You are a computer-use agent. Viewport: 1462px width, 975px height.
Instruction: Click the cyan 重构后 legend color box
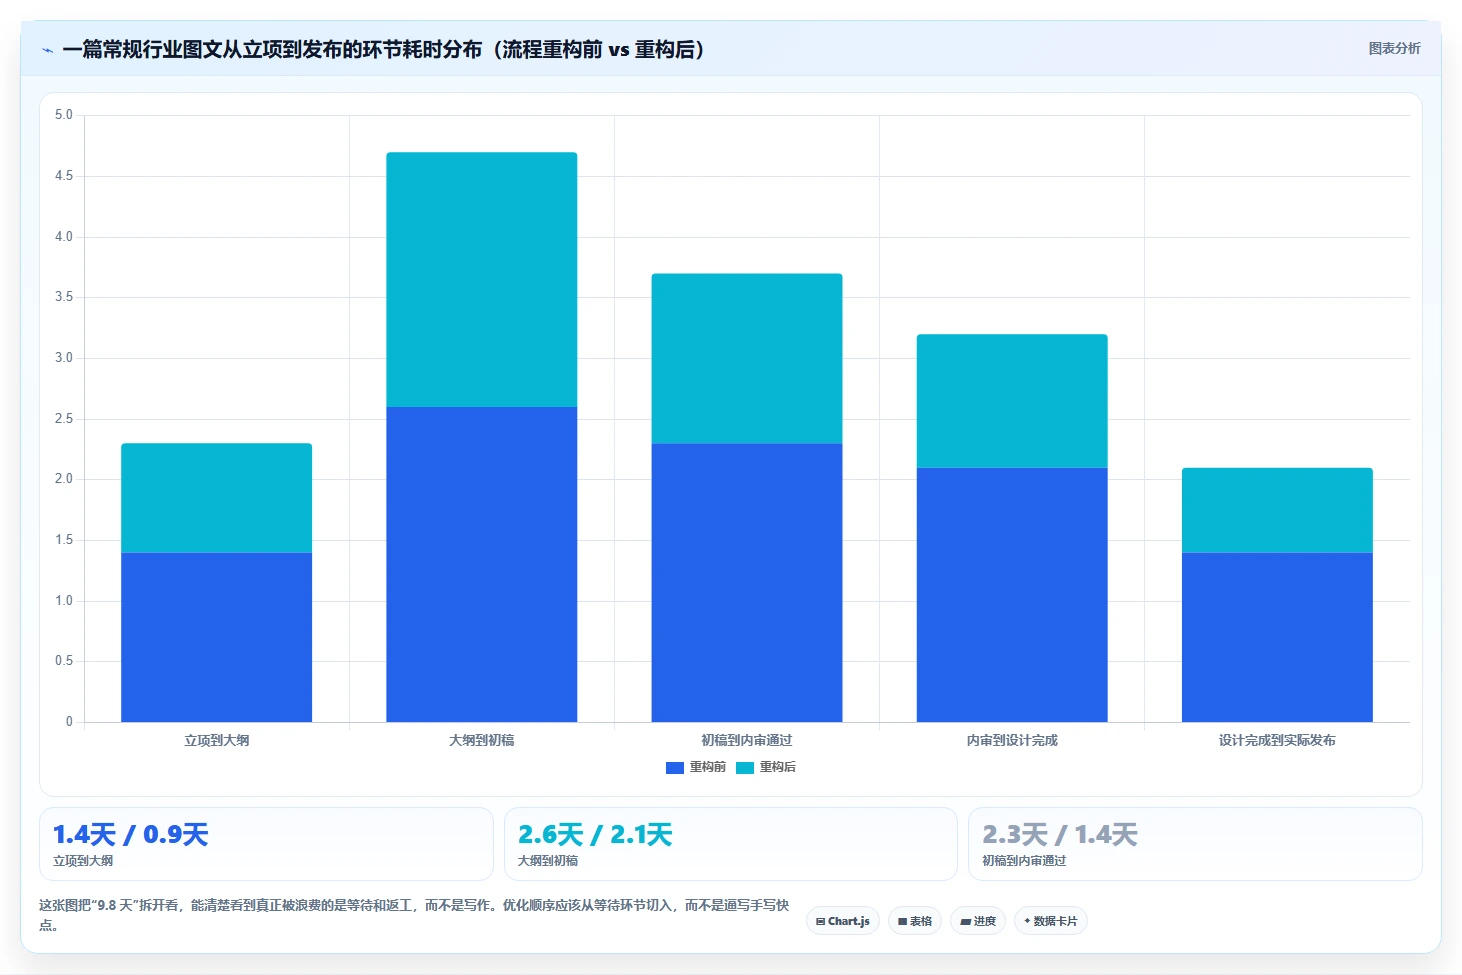[745, 768]
